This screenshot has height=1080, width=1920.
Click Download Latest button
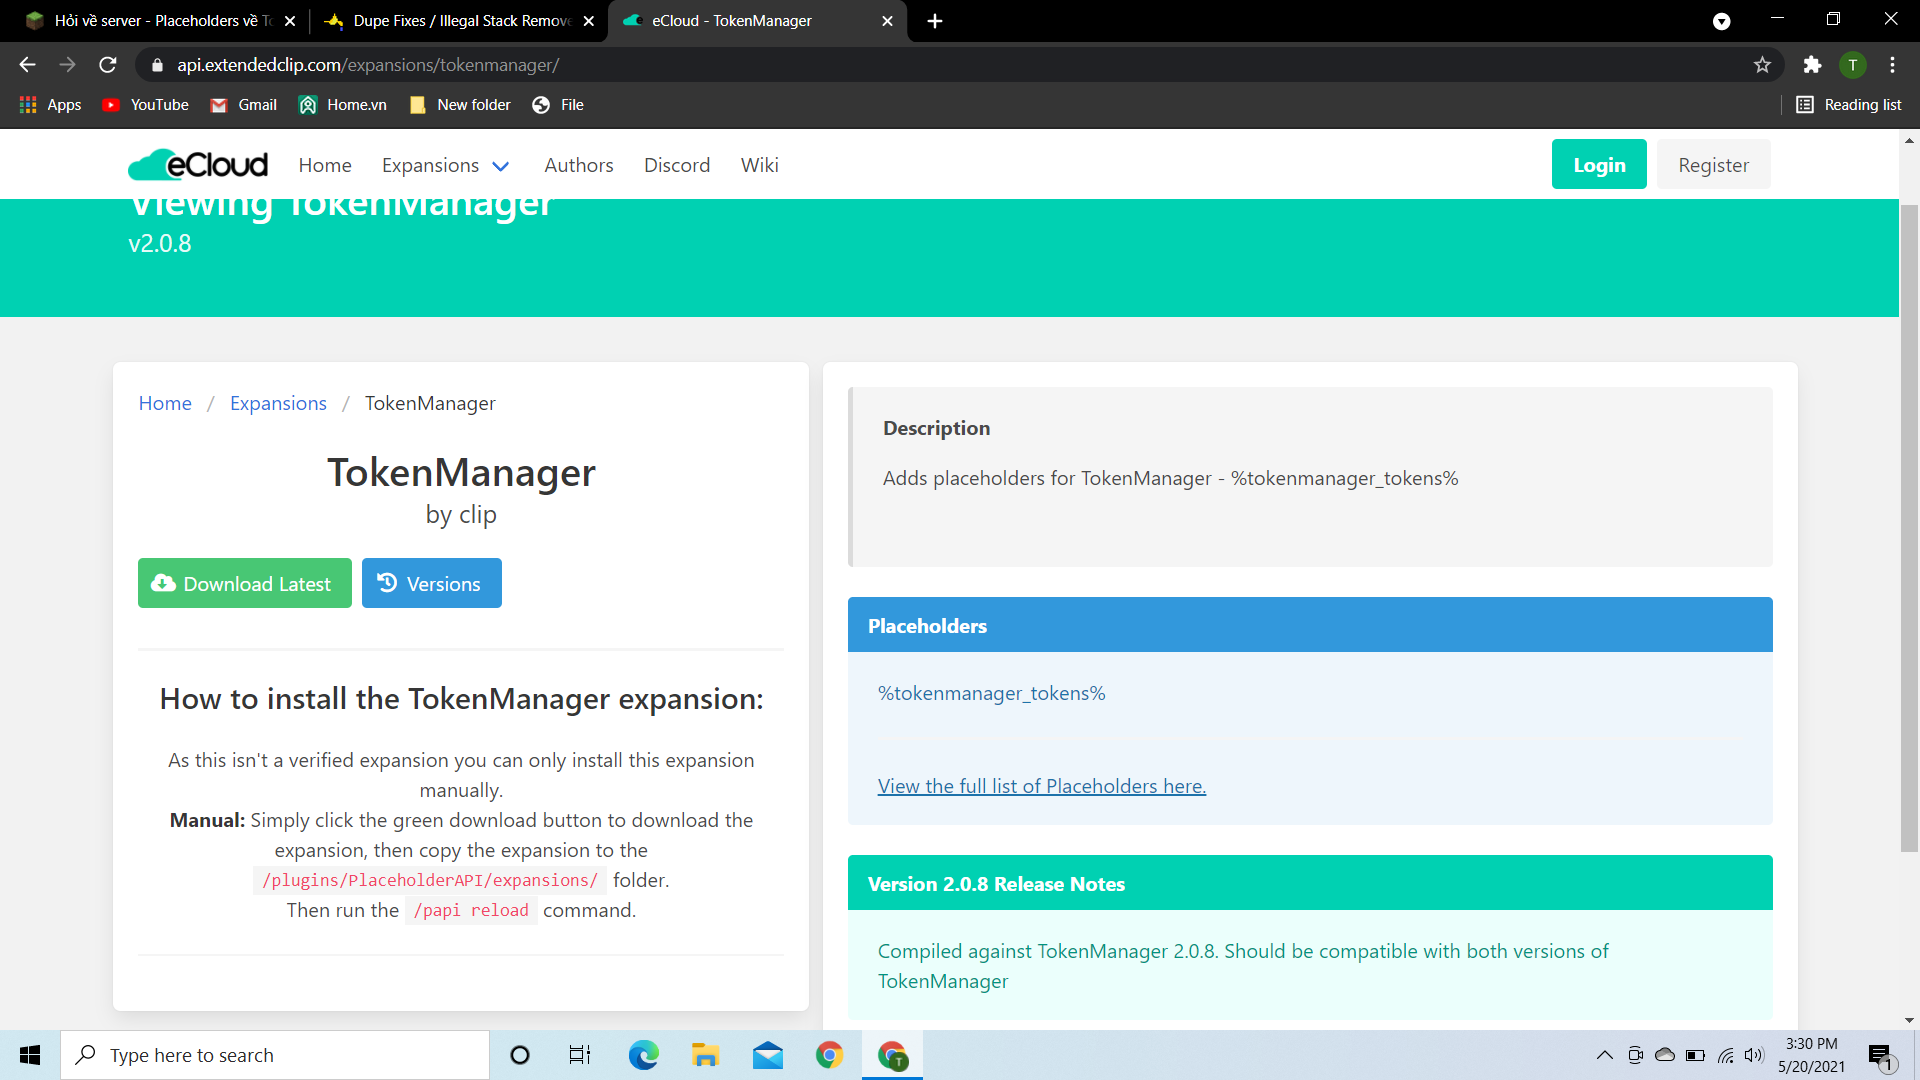click(x=244, y=584)
